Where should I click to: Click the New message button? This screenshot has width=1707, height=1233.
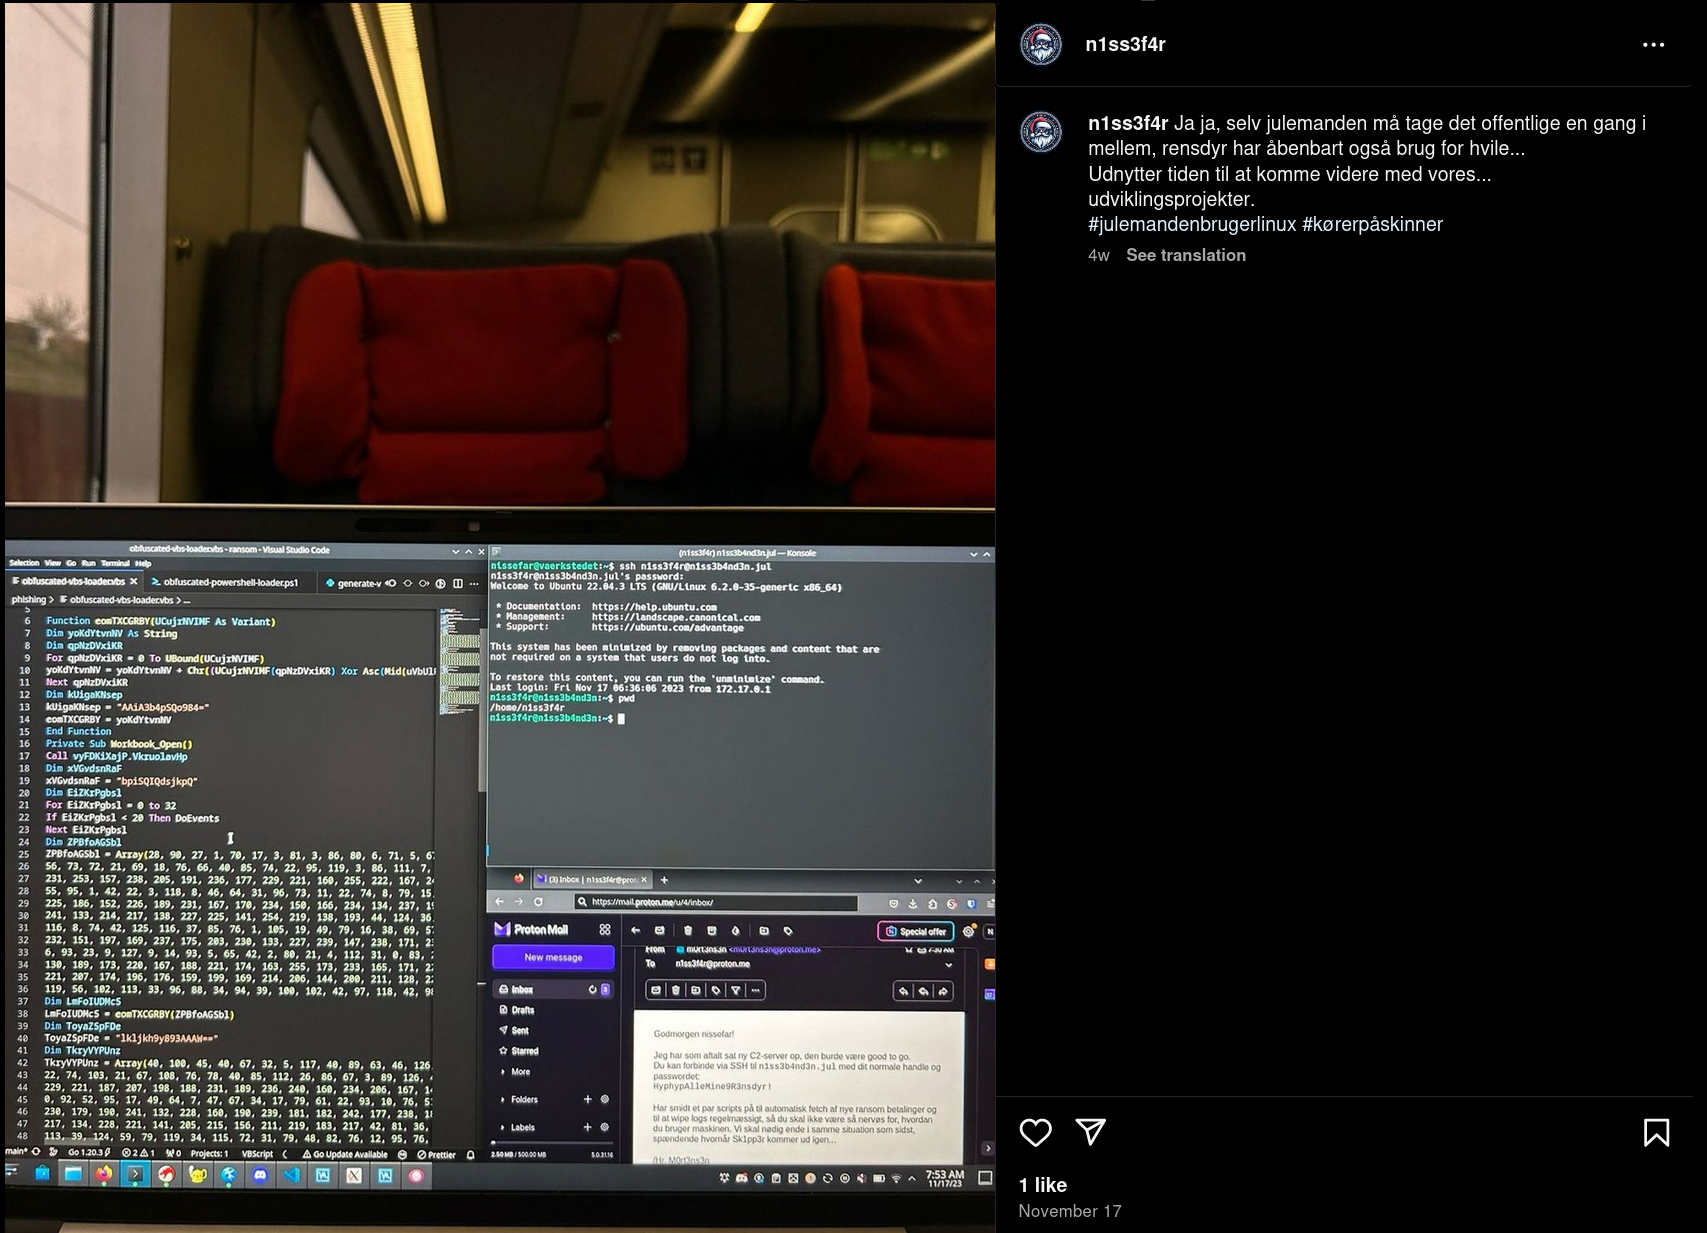click(x=553, y=957)
